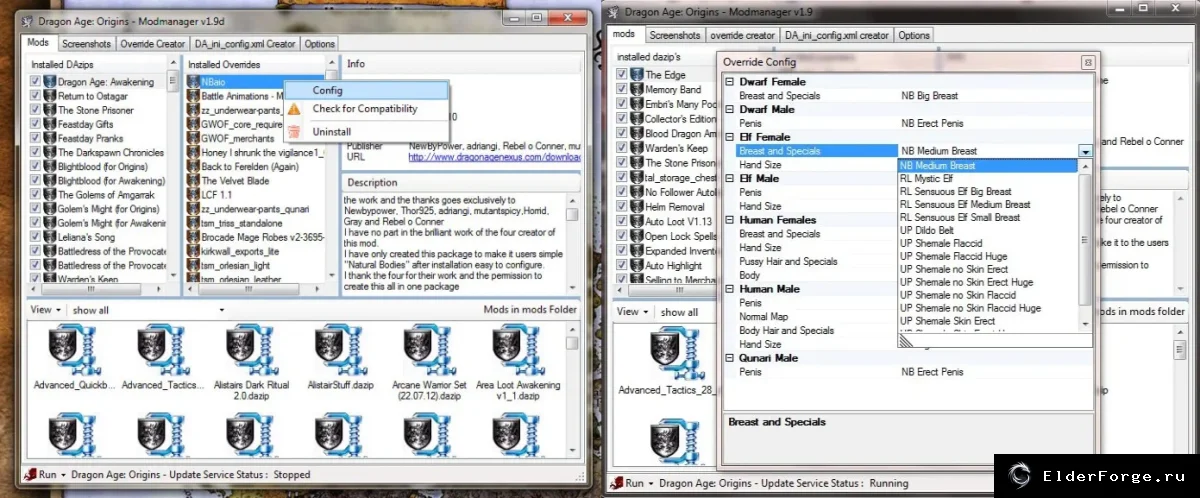Toggle the tal_storage_chest checkbox
Image resolution: width=1200 pixels, height=498 pixels.
coord(623,177)
